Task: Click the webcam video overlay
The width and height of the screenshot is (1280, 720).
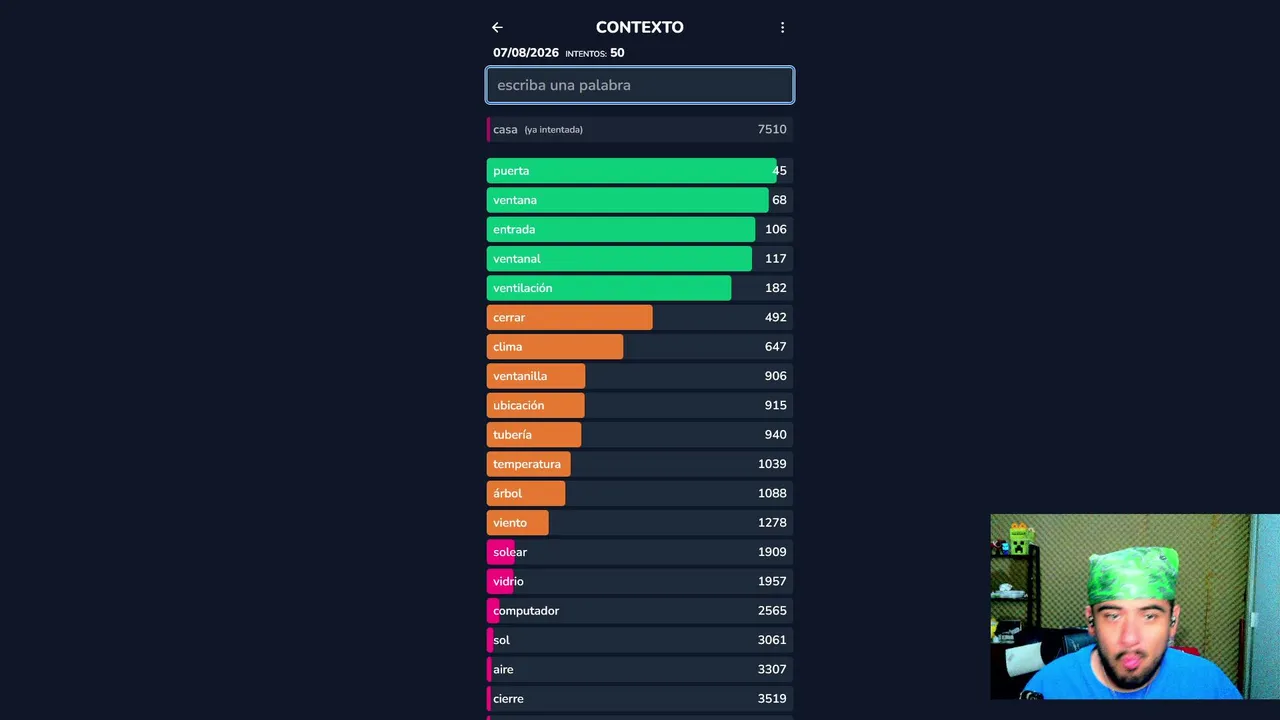Action: click(1135, 607)
